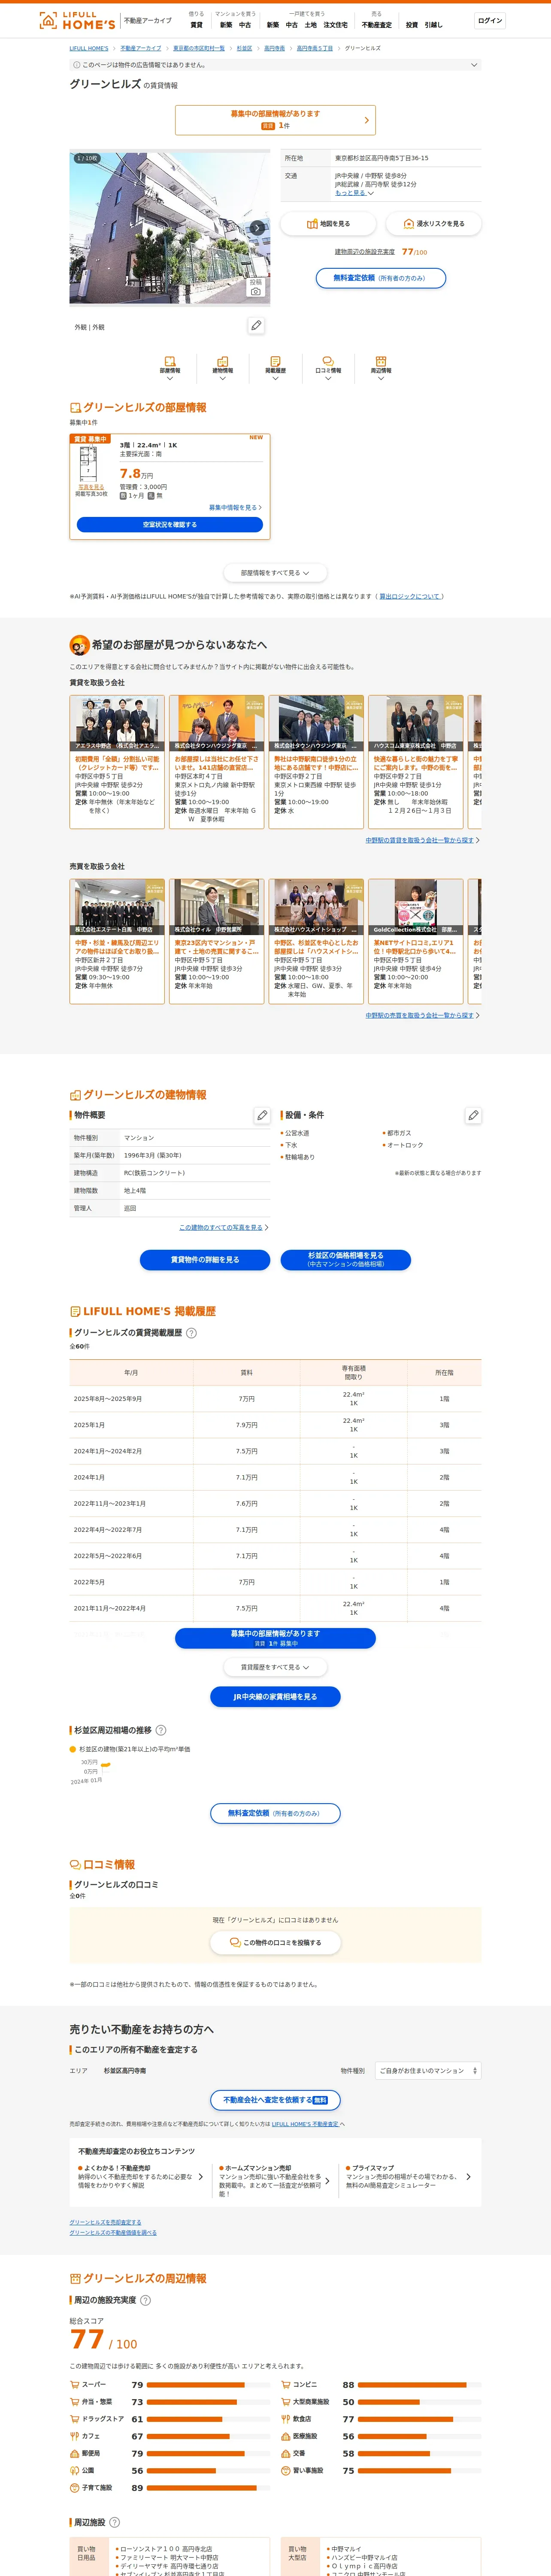Click 杉並区の価格相場を見る button
The height and width of the screenshot is (2576, 551).
(x=345, y=1260)
